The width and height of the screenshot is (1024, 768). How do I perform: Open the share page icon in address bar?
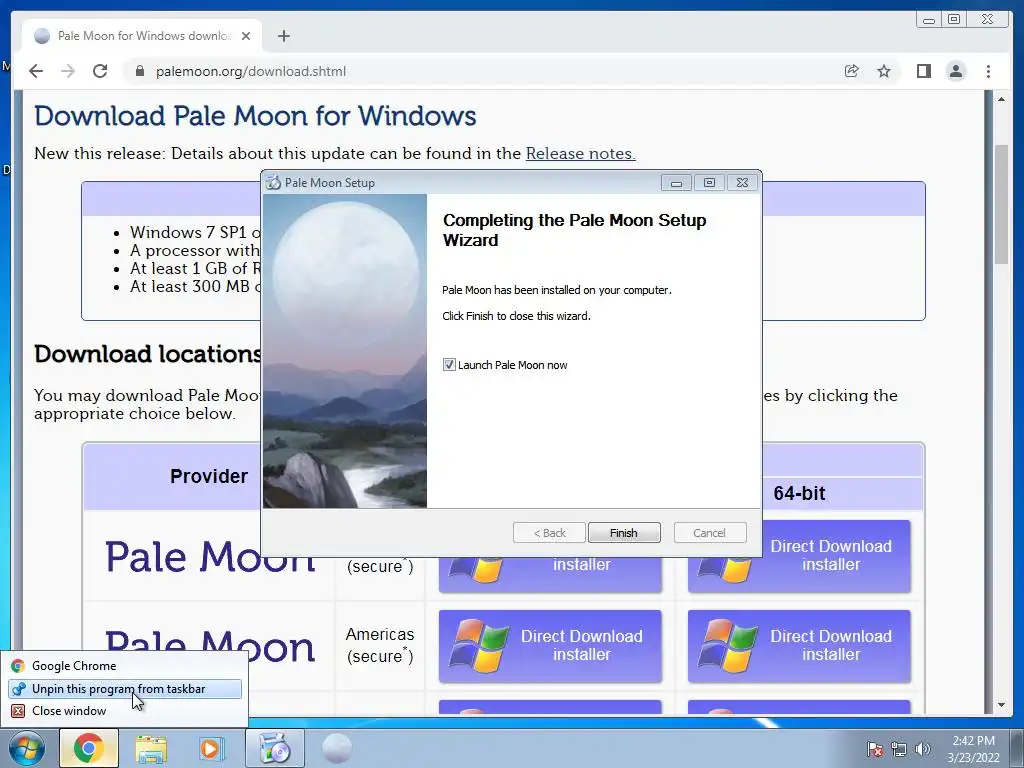852,71
